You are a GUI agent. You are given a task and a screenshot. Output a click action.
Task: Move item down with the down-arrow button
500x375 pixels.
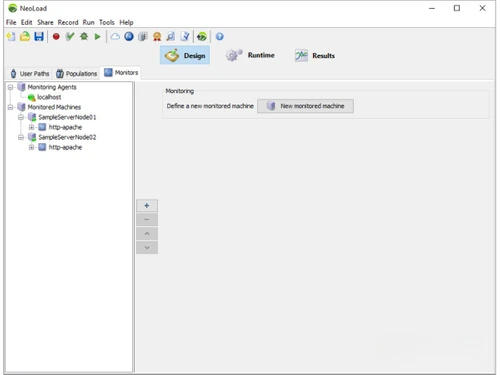click(x=147, y=248)
